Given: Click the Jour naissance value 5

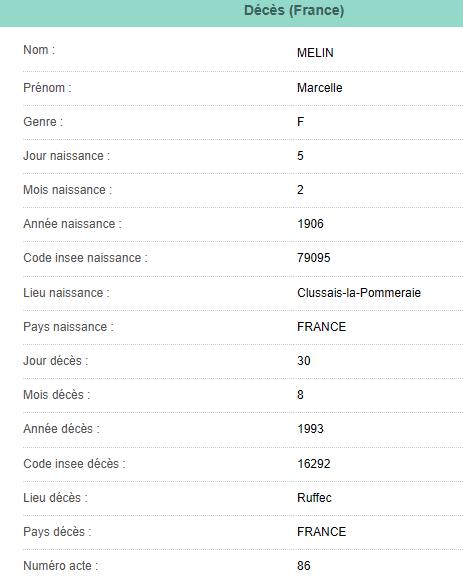Looking at the screenshot, I should coord(300,156).
